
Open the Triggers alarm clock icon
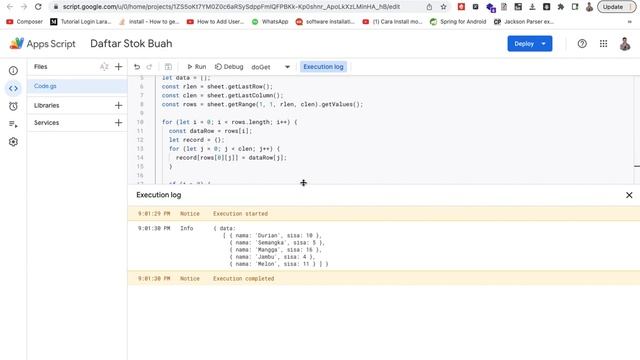[x=13, y=106]
